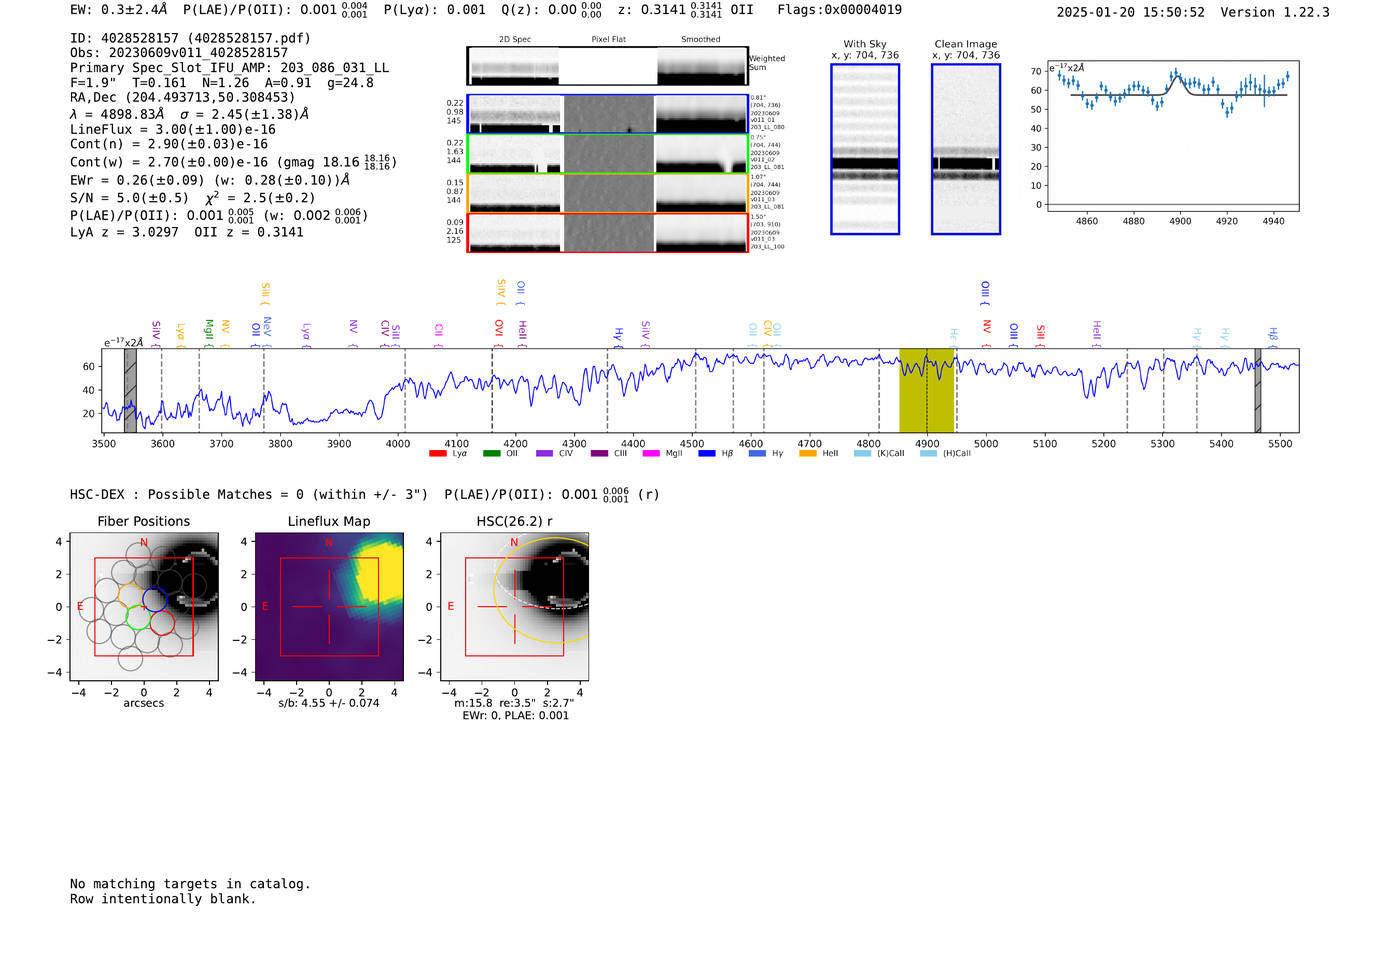Click the "EWr = 0.26(±0.09)" text line
Viewport: 1400px width, 953px height.
210,180
